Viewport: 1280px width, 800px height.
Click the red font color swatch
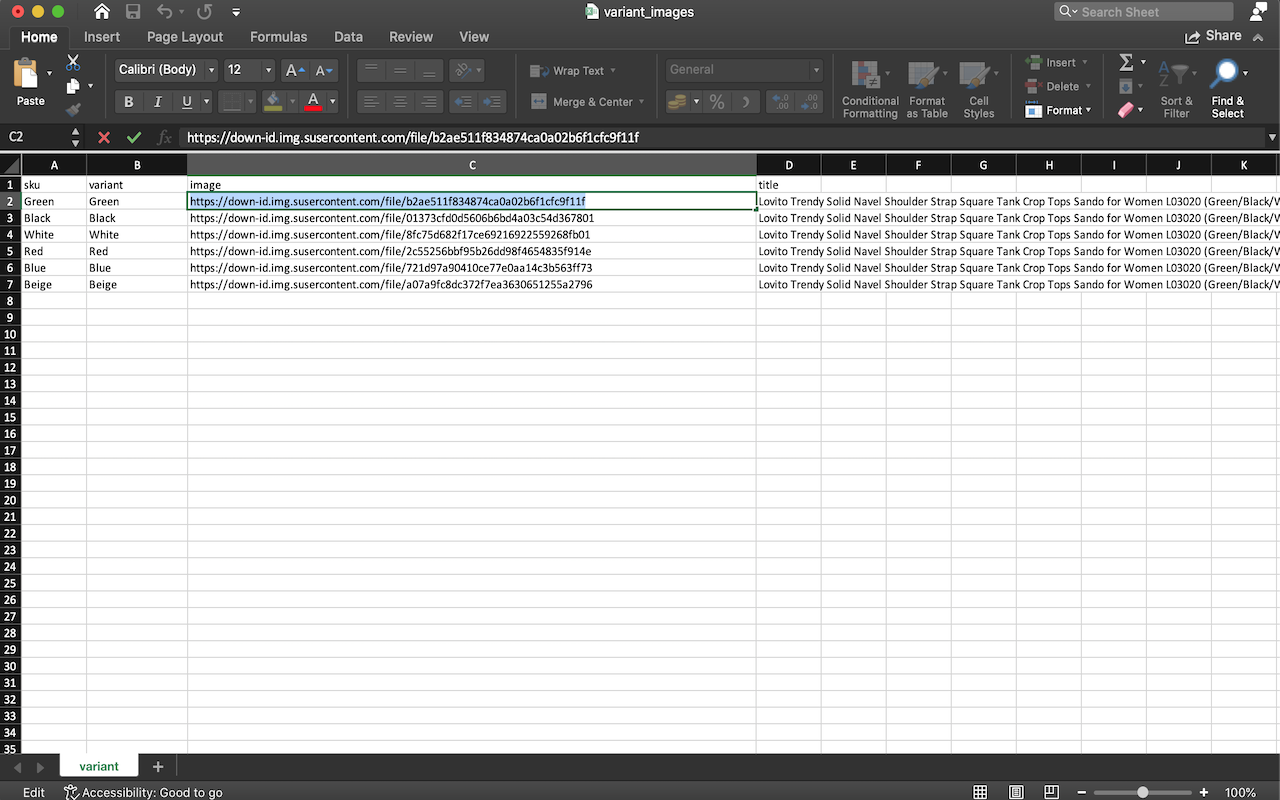pos(313,102)
